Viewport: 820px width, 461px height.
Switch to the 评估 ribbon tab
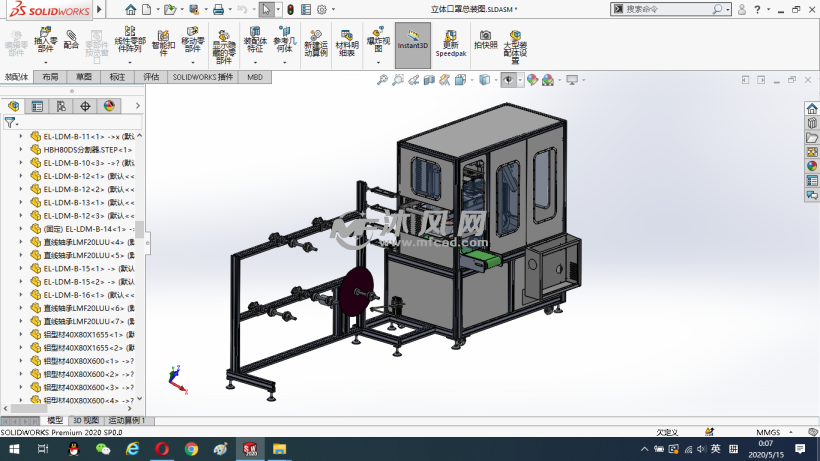click(151, 76)
